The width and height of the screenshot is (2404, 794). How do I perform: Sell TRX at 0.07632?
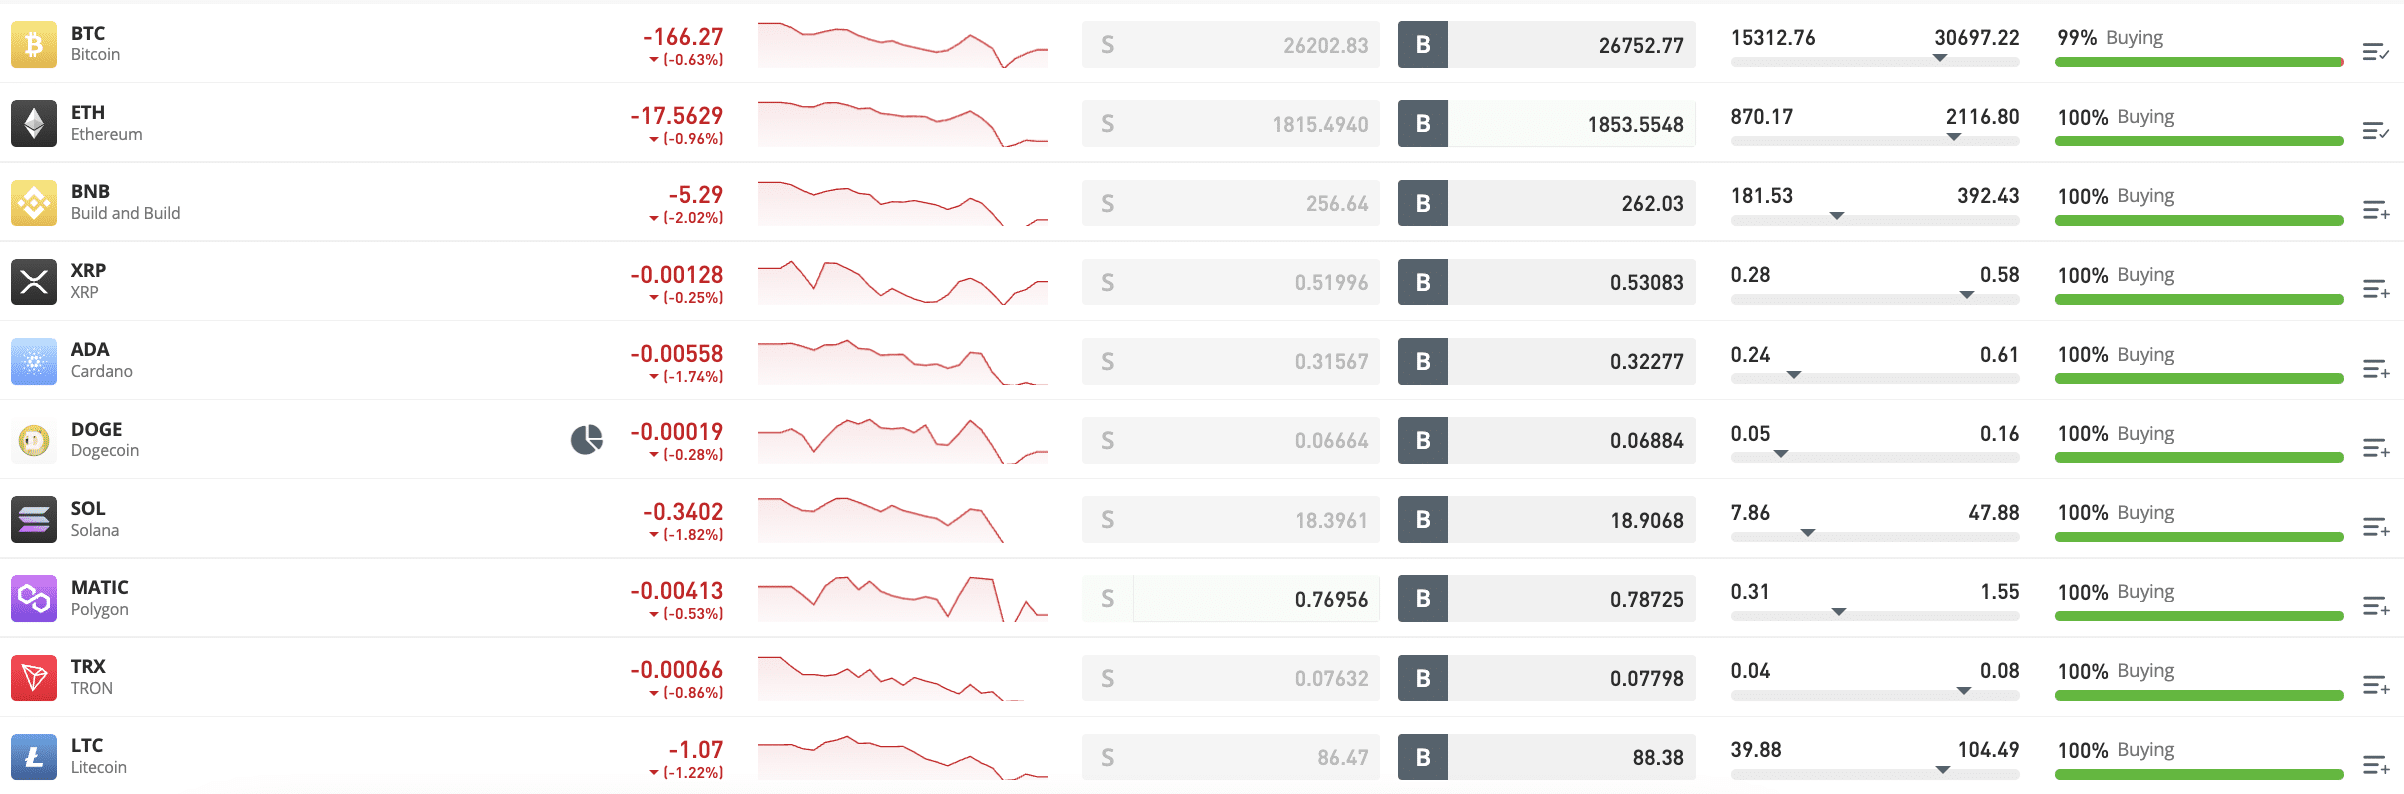pos(1231,677)
